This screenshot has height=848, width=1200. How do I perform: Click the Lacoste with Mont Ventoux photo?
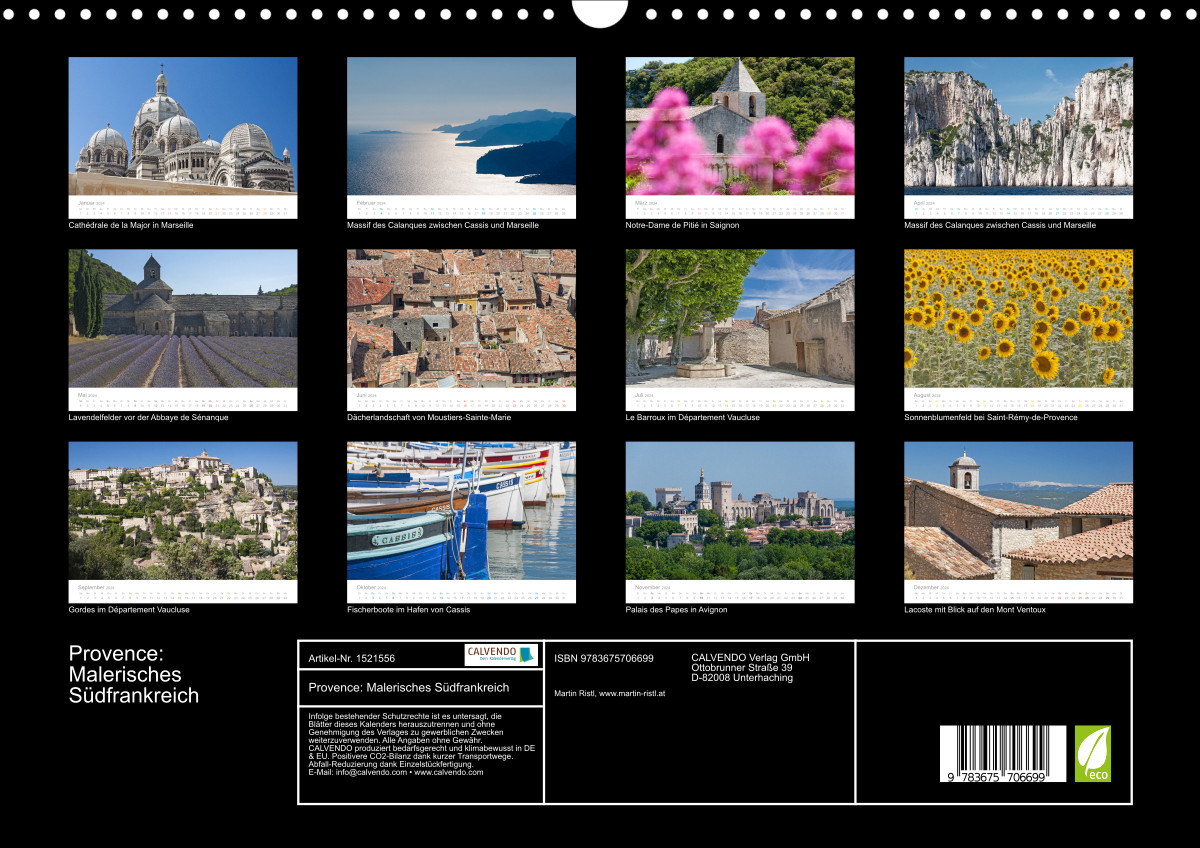1018,510
